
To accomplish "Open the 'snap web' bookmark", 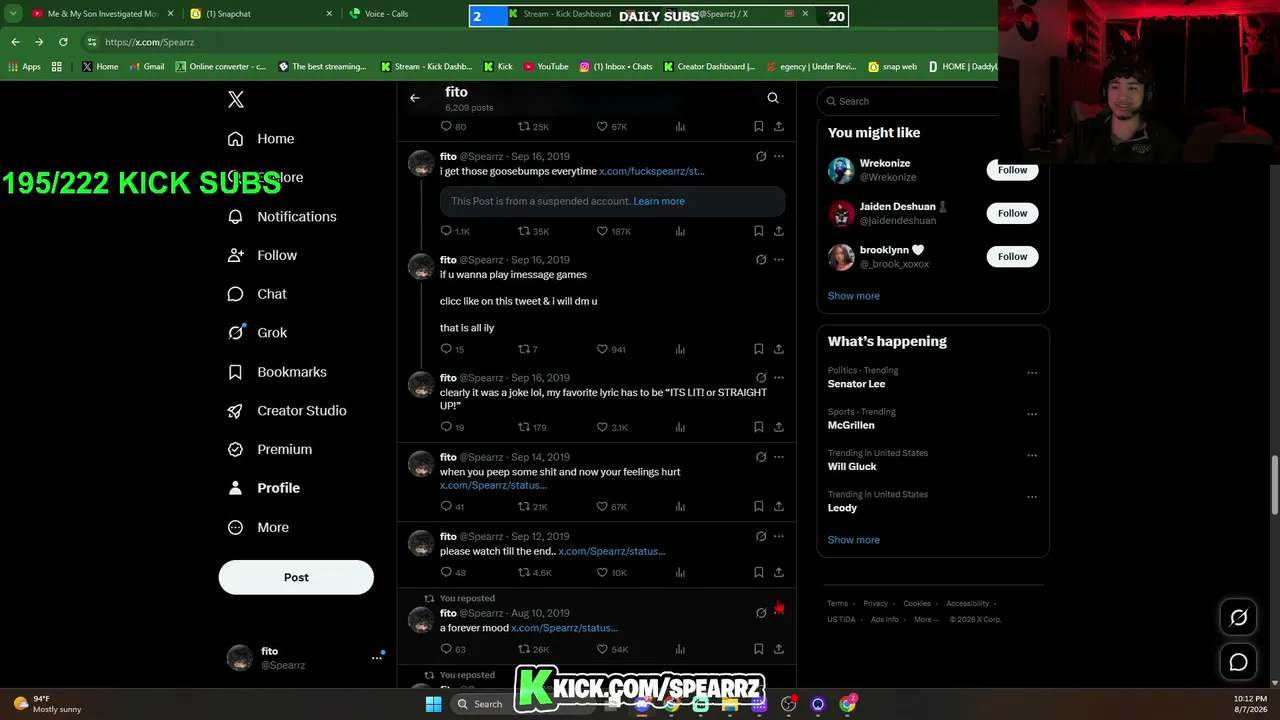I will pyautogui.click(x=892, y=67).
